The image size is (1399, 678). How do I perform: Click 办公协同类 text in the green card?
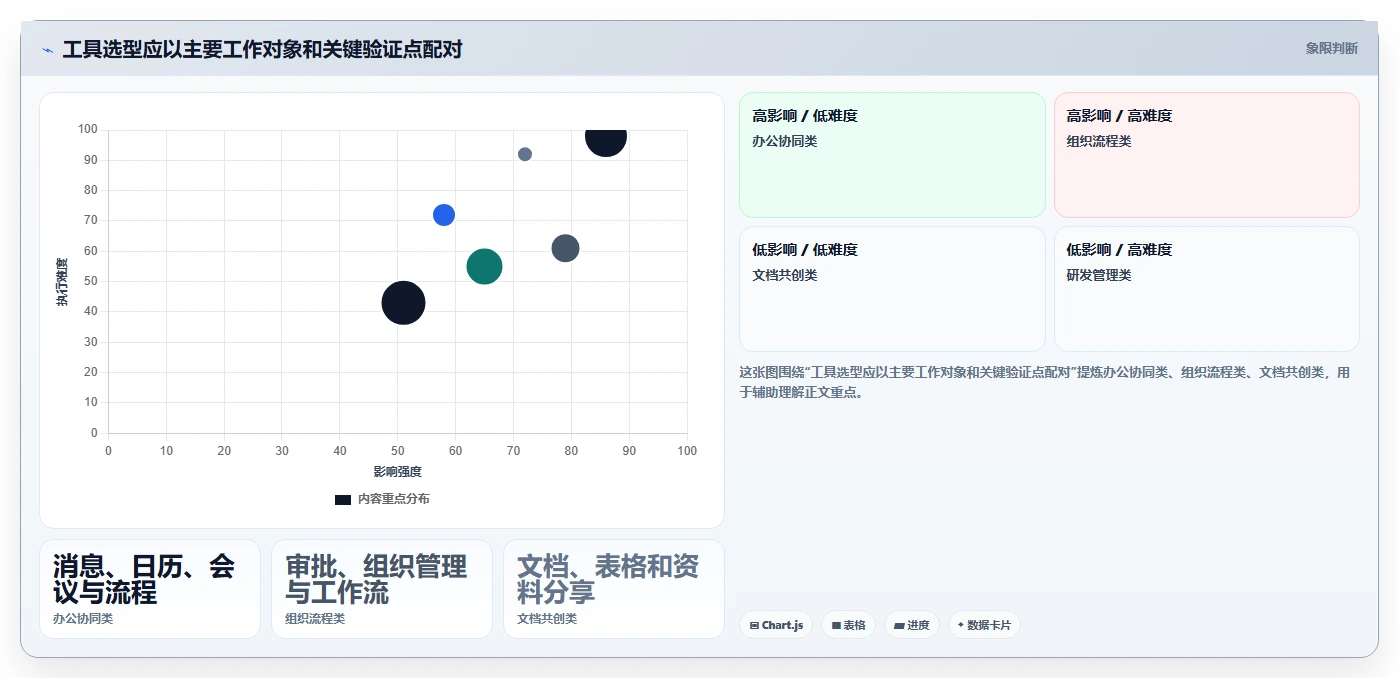785,141
